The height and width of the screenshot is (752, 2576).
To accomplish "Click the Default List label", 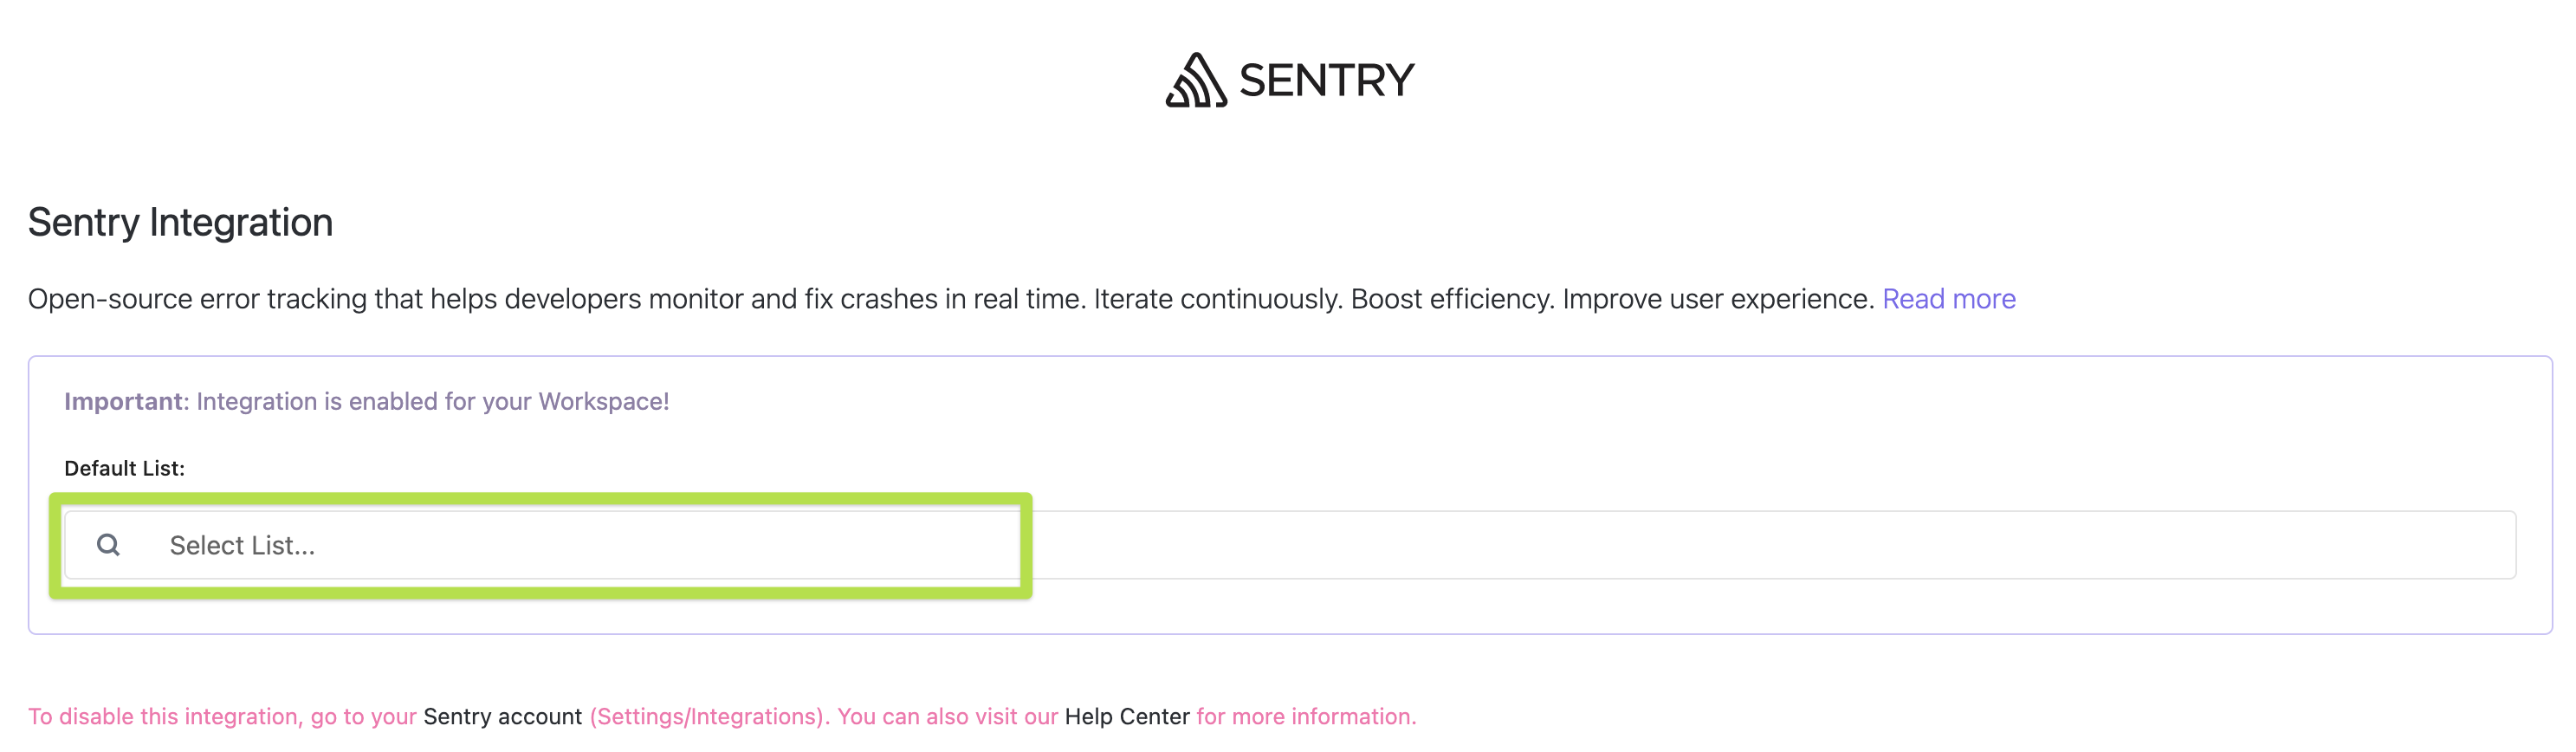I will (x=124, y=468).
